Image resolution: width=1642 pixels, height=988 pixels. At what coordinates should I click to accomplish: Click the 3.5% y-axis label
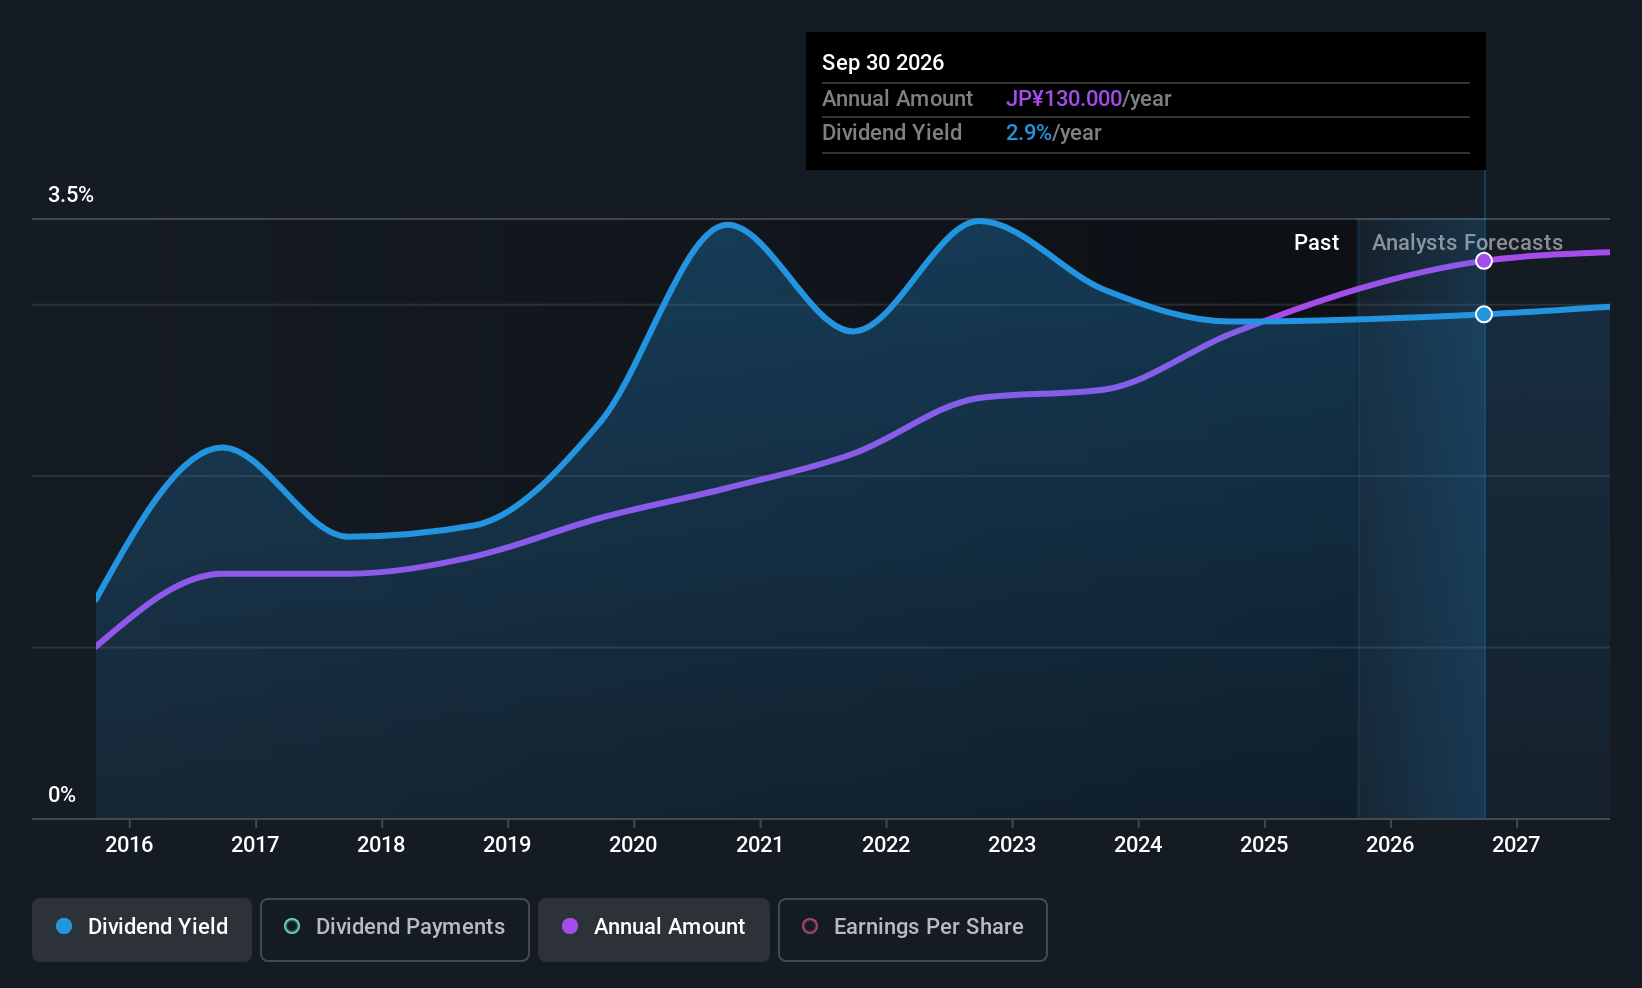point(71,195)
